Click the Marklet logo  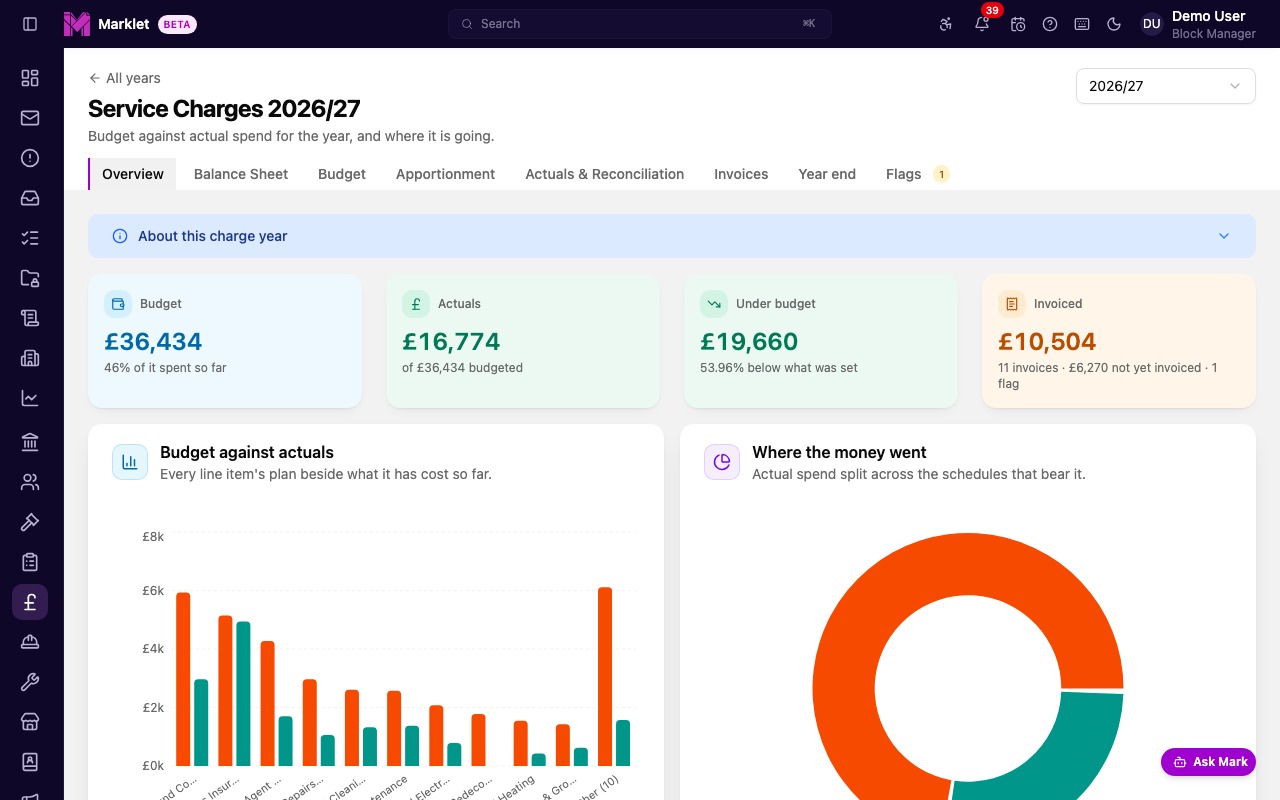[77, 24]
